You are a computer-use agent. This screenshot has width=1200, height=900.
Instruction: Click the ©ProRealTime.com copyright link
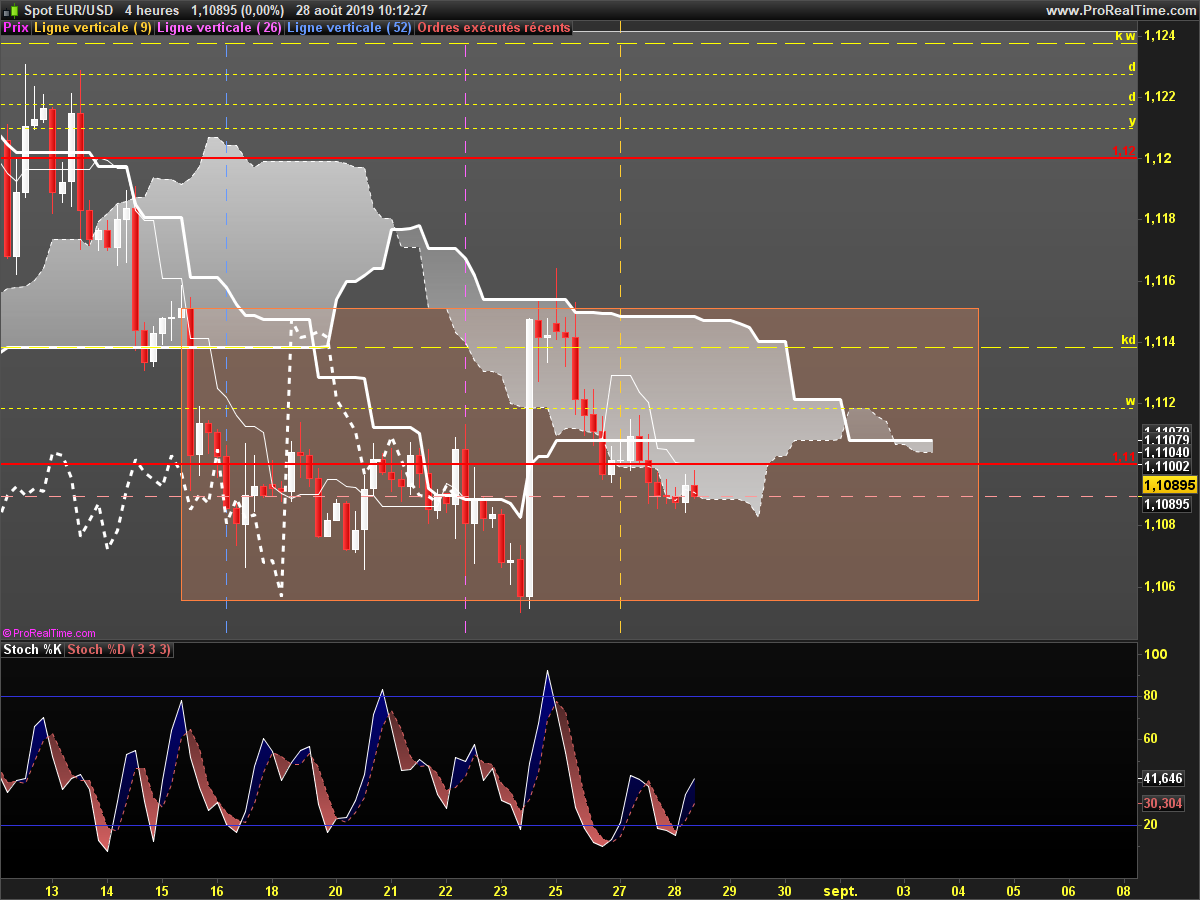click(49, 633)
